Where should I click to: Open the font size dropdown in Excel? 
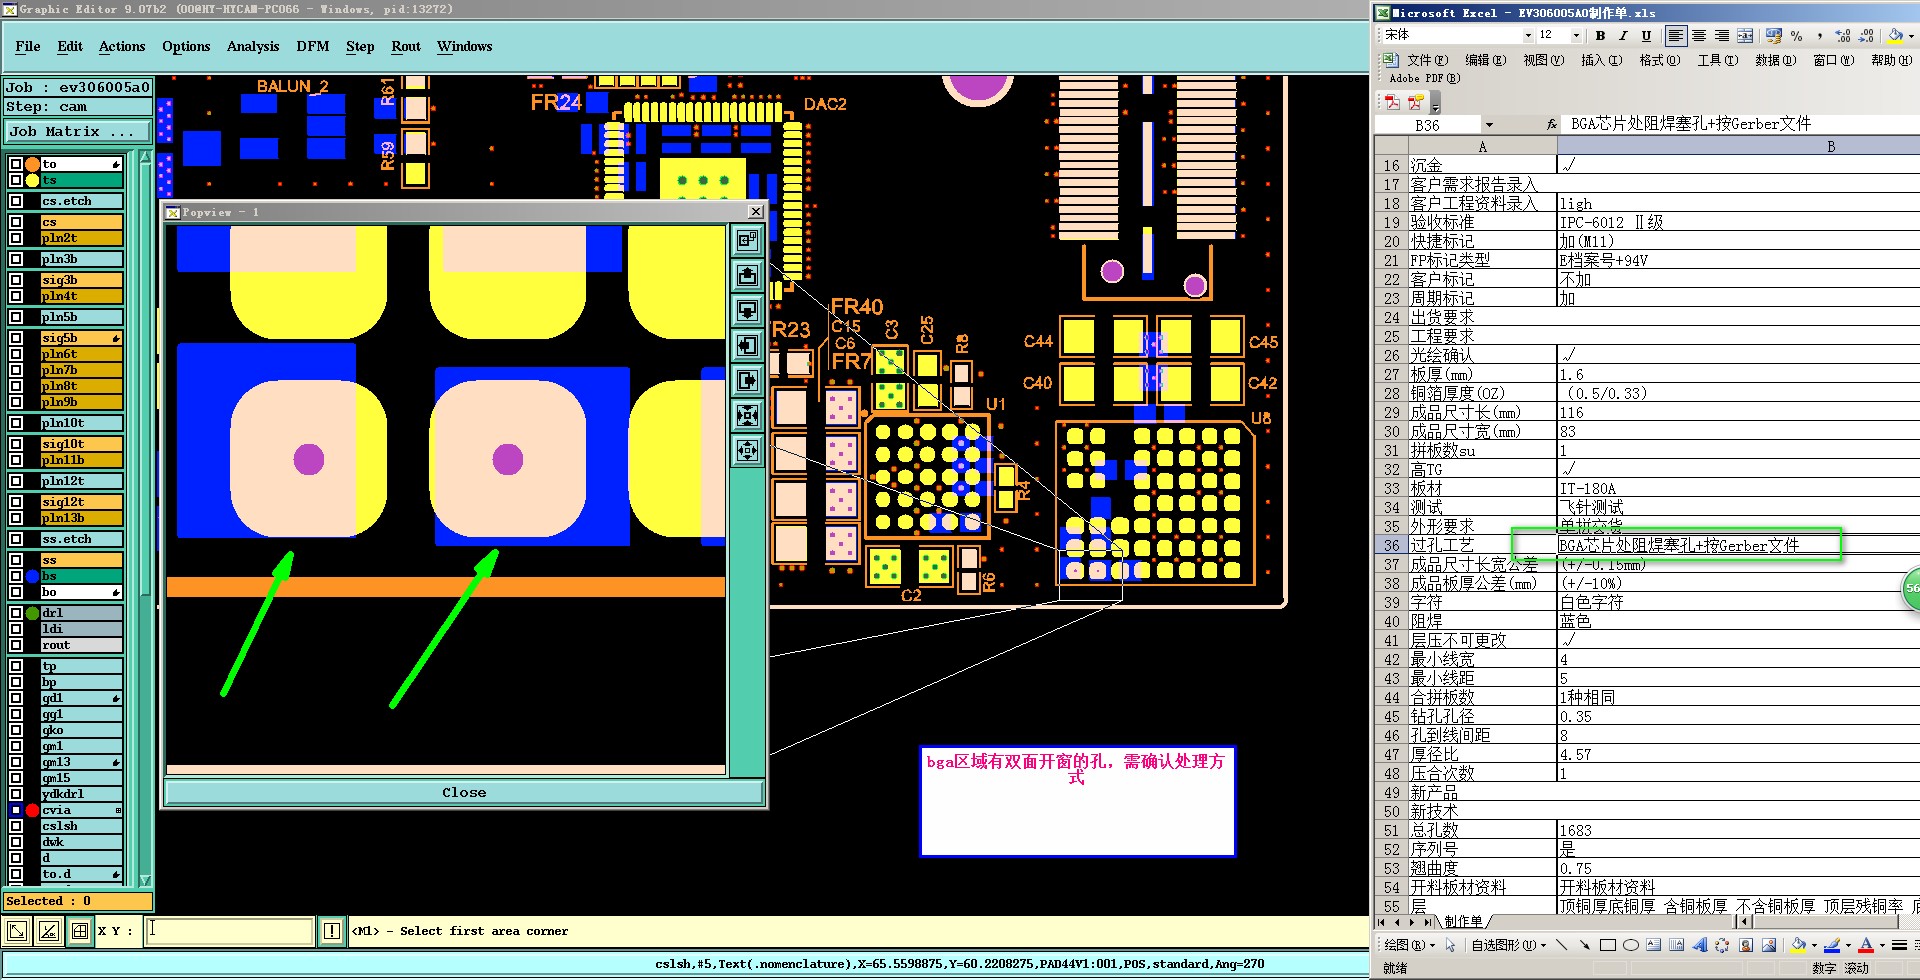tap(1576, 35)
